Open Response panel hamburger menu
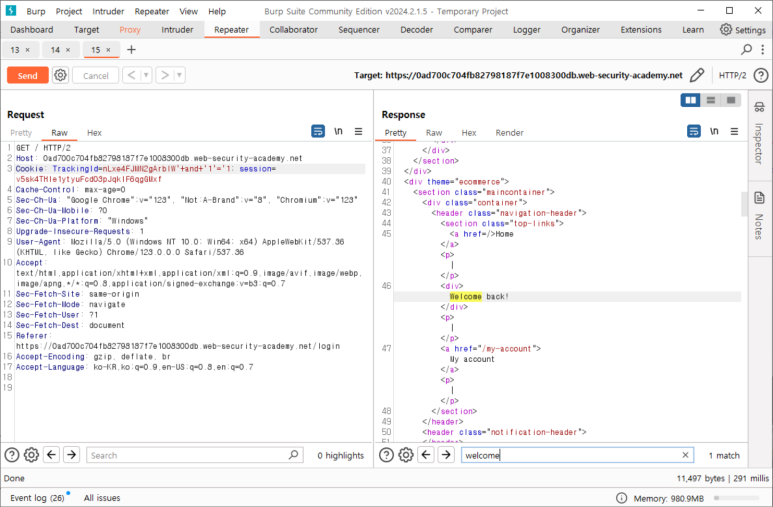The height and width of the screenshot is (507, 773). 735,131
